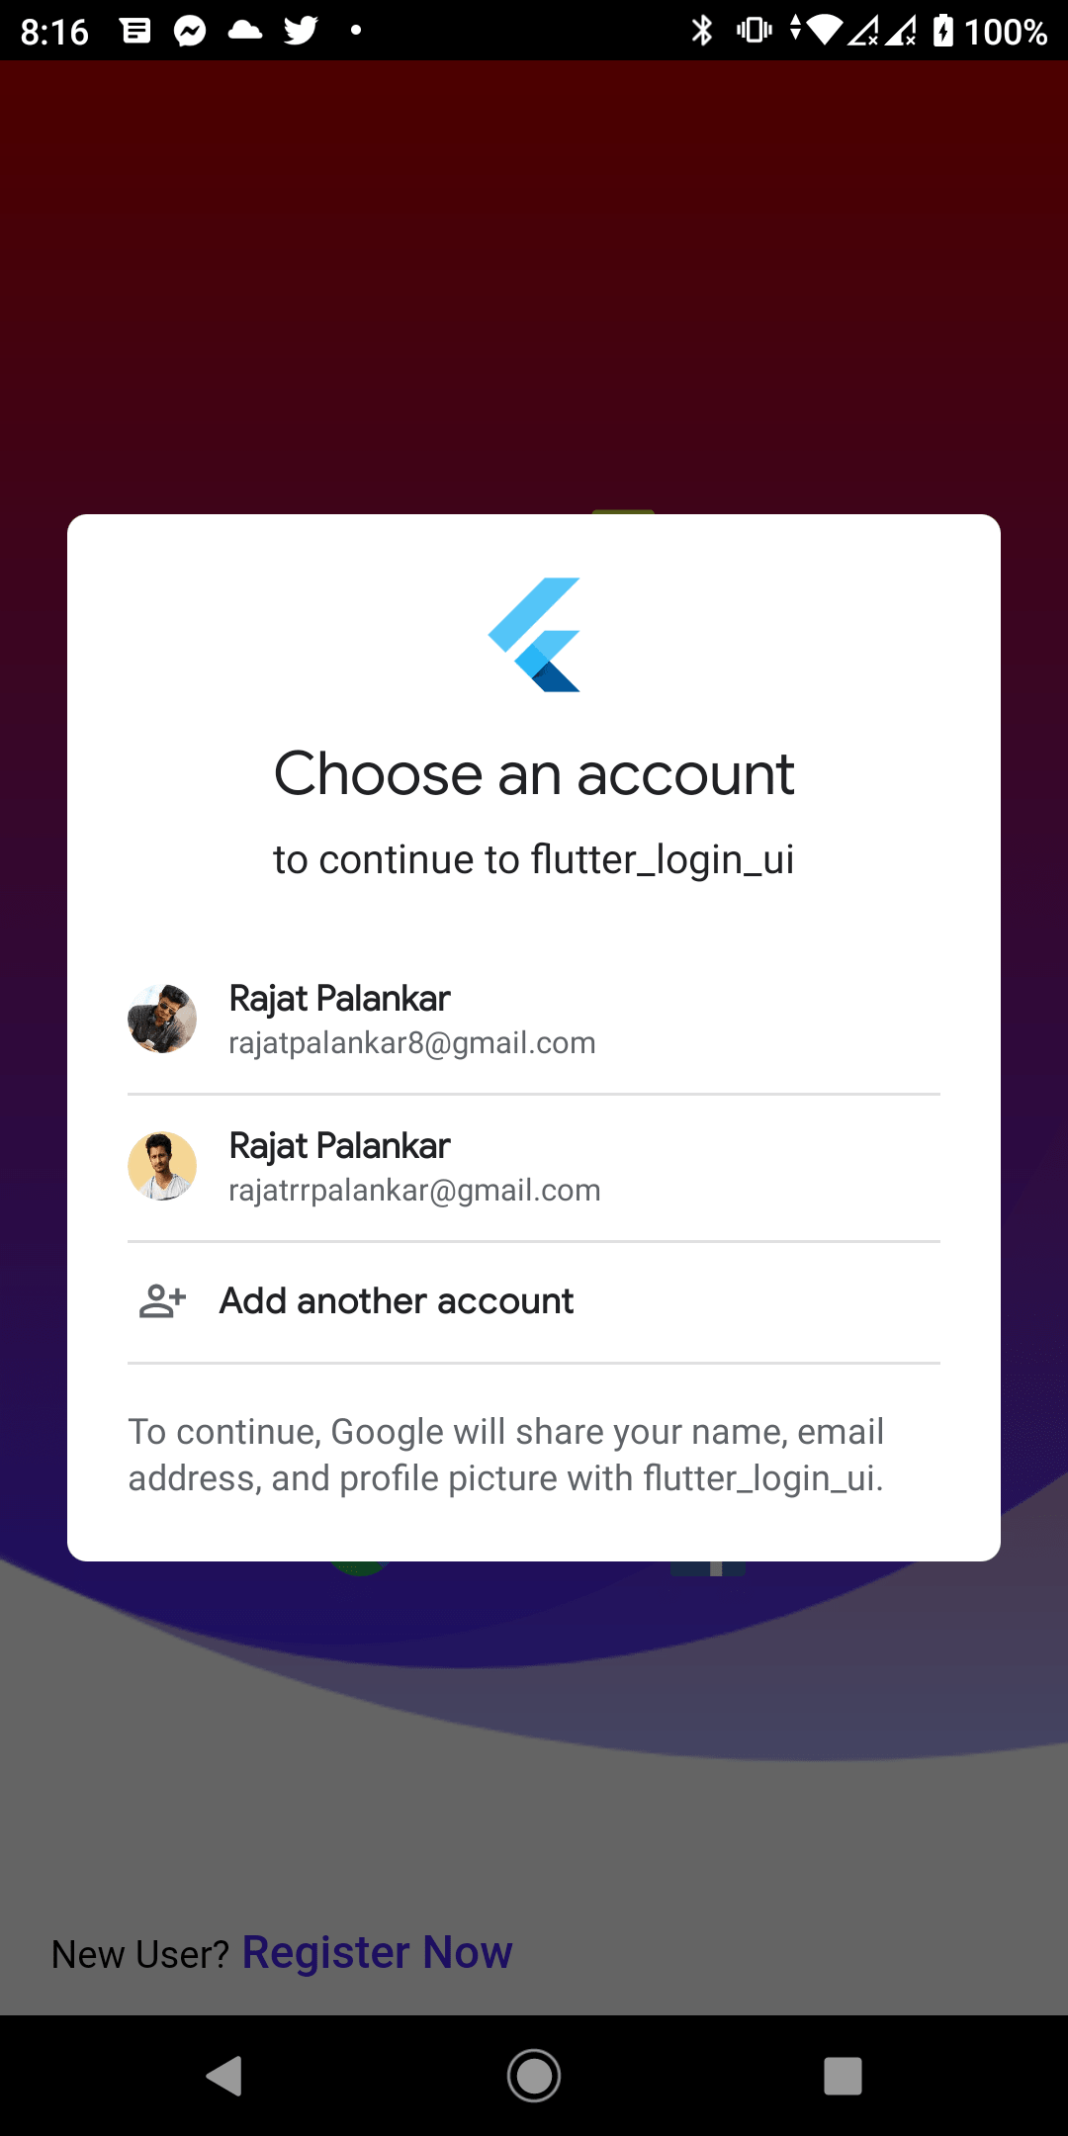Screen dimensions: 1068x2136
Task: Select the rajatpalankar8@gmail.com account
Action: point(534,1020)
